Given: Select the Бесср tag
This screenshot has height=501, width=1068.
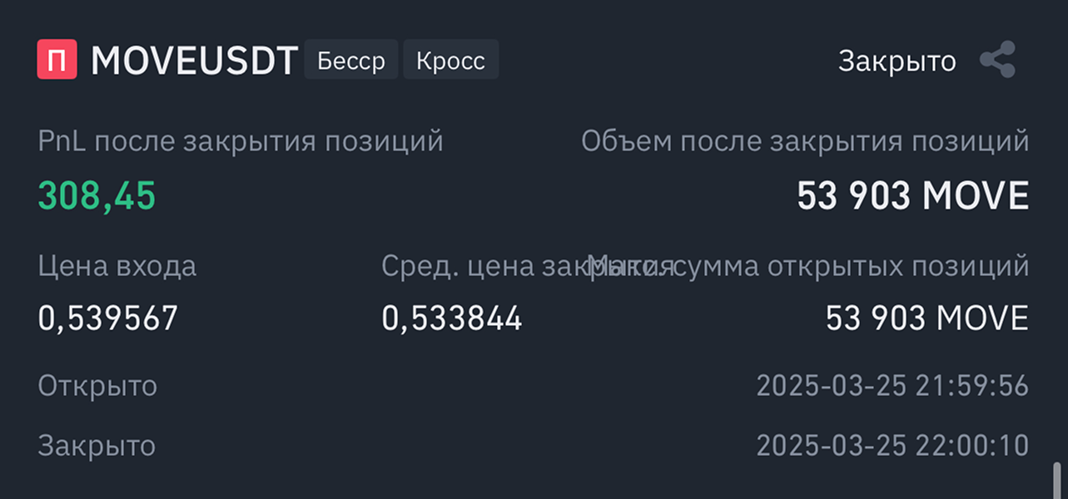Looking at the screenshot, I should (x=350, y=60).
